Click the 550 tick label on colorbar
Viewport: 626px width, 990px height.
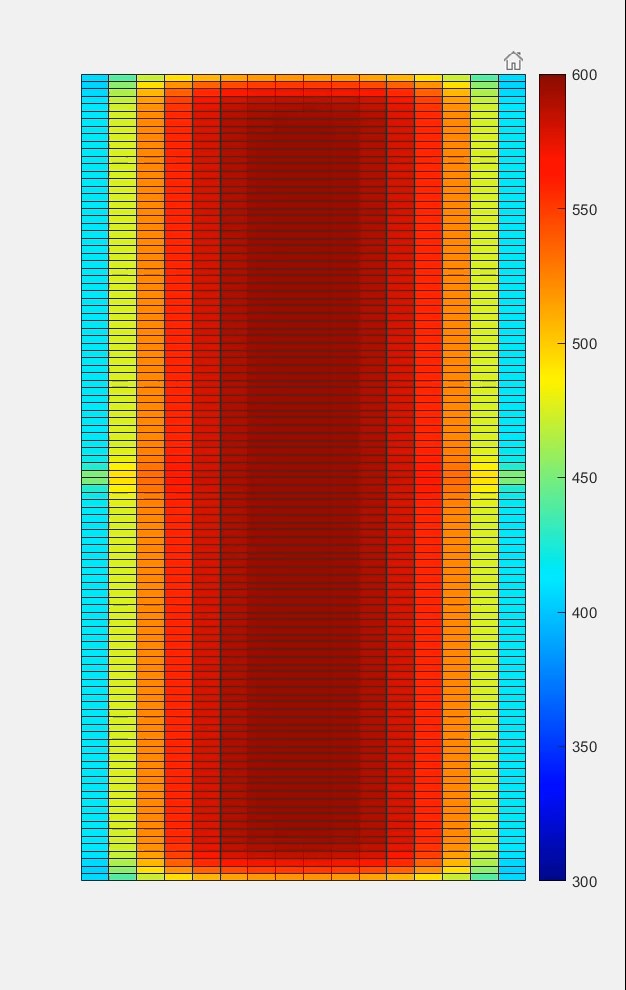tap(584, 210)
